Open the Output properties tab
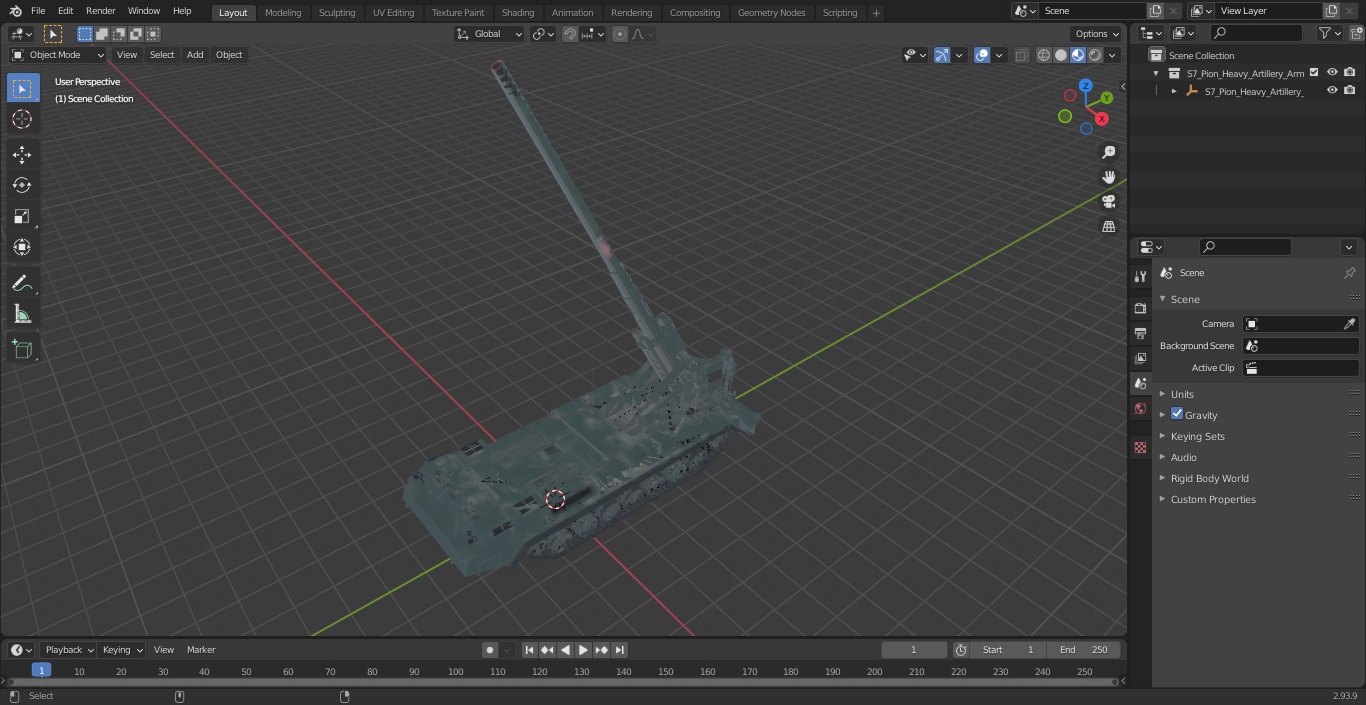Viewport: 1366px width, 705px height. point(1140,333)
